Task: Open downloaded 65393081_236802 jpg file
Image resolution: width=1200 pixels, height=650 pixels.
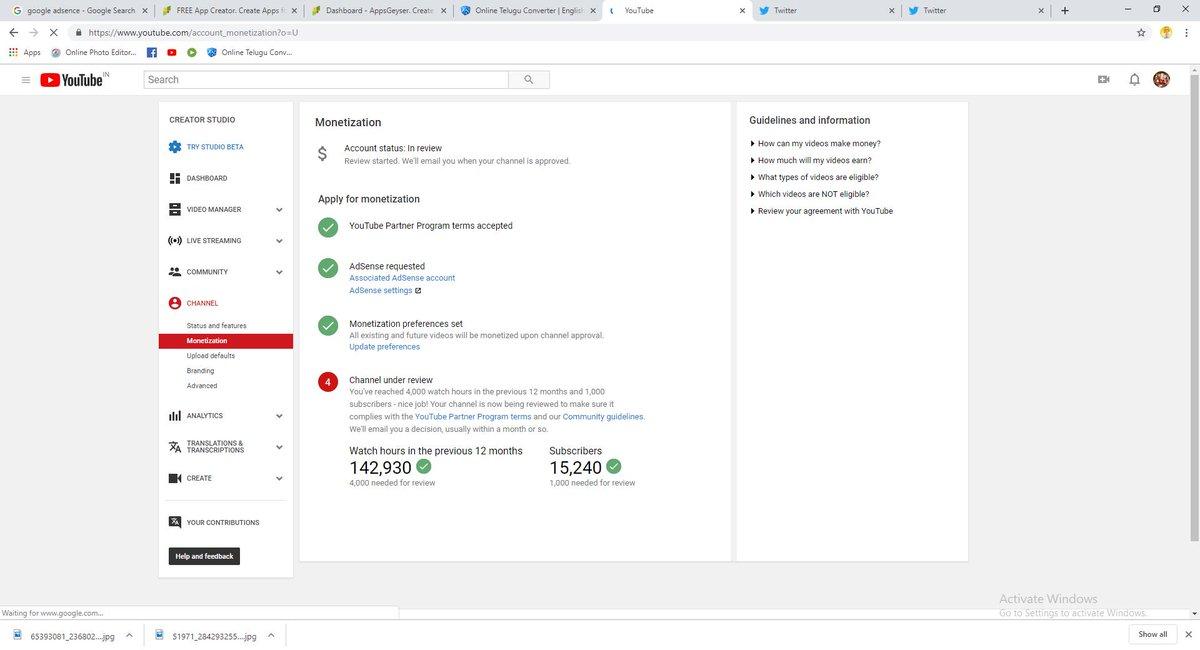Action: (65, 634)
